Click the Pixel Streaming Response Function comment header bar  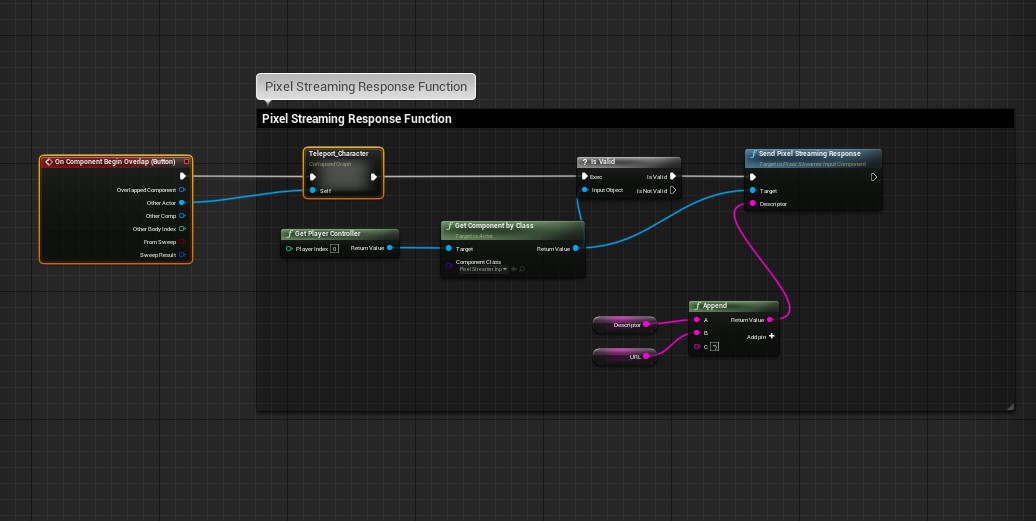point(634,119)
